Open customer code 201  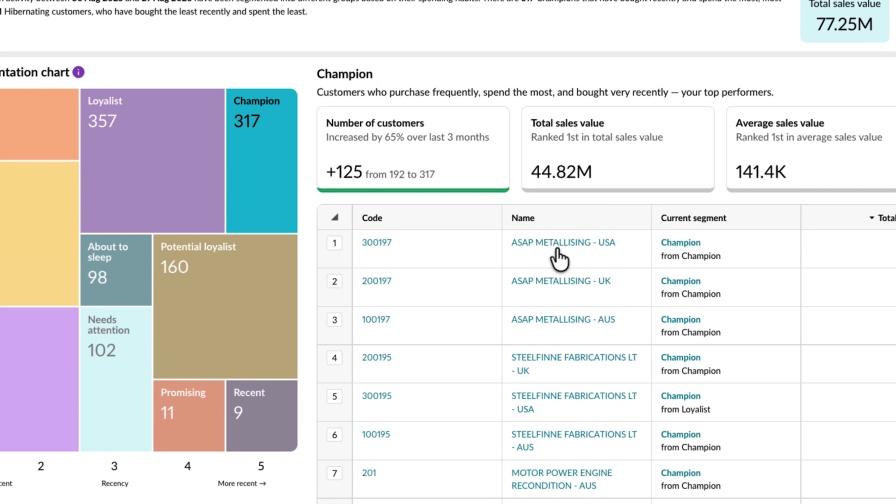(x=369, y=473)
